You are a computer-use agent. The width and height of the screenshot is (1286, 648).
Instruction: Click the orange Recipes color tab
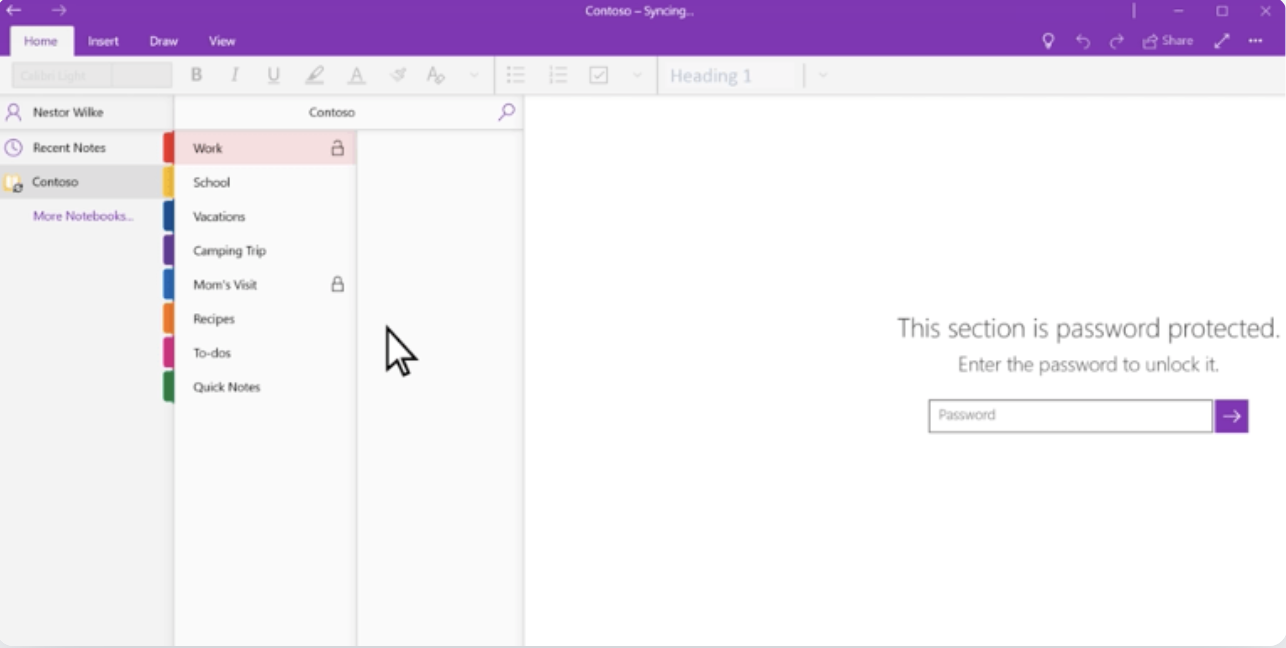pos(169,319)
